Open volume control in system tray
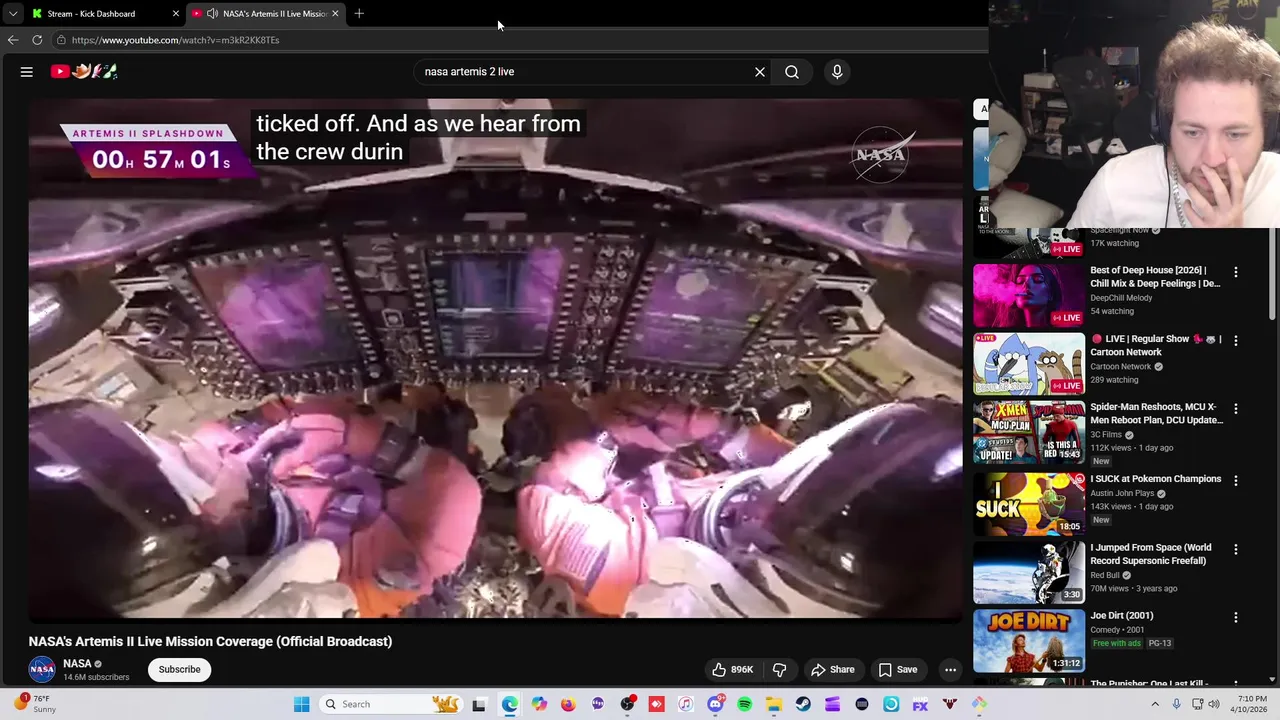Screen dimensions: 1280x720 pos(1214,704)
